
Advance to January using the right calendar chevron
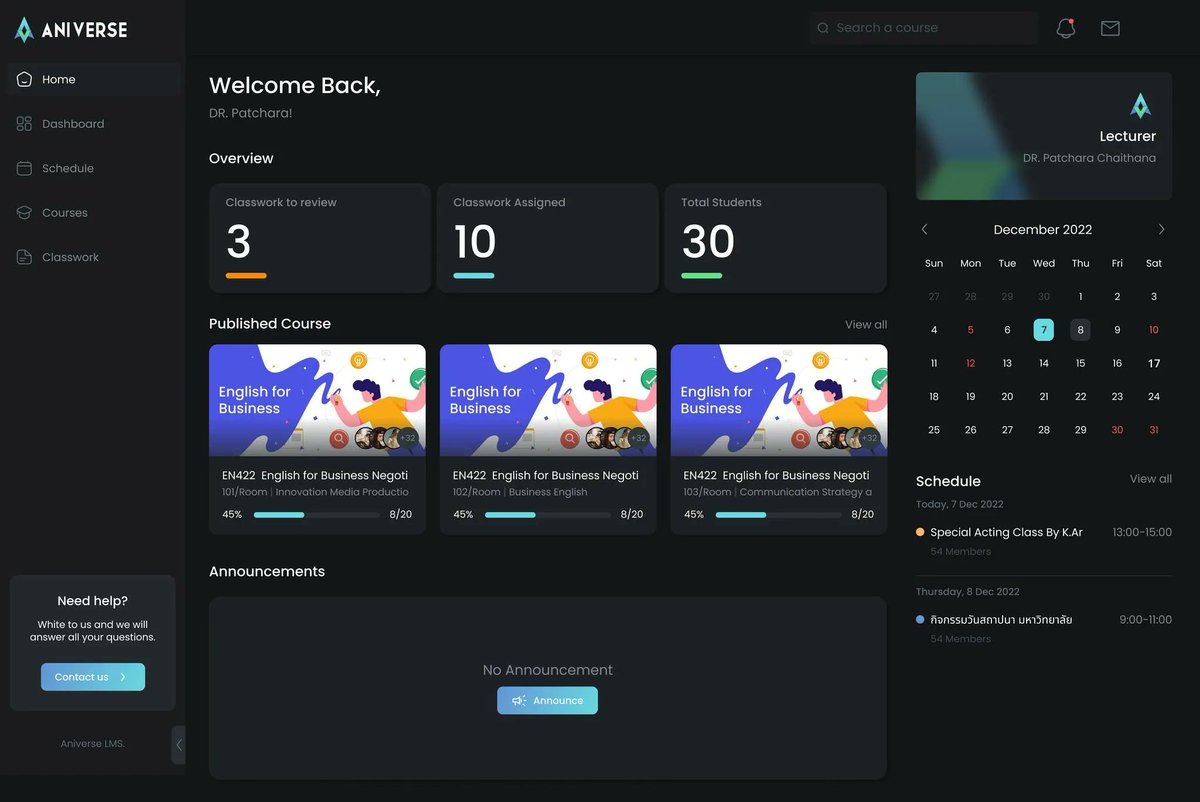tap(1162, 229)
